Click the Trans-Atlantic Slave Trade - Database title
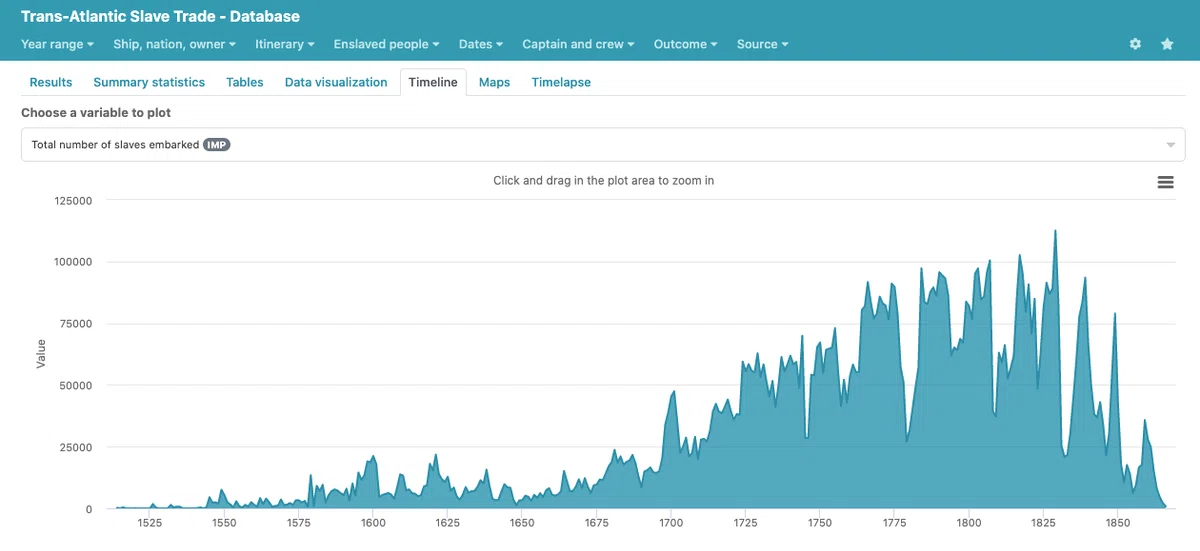Viewport: 1200px width, 551px height. tap(160, 17)
